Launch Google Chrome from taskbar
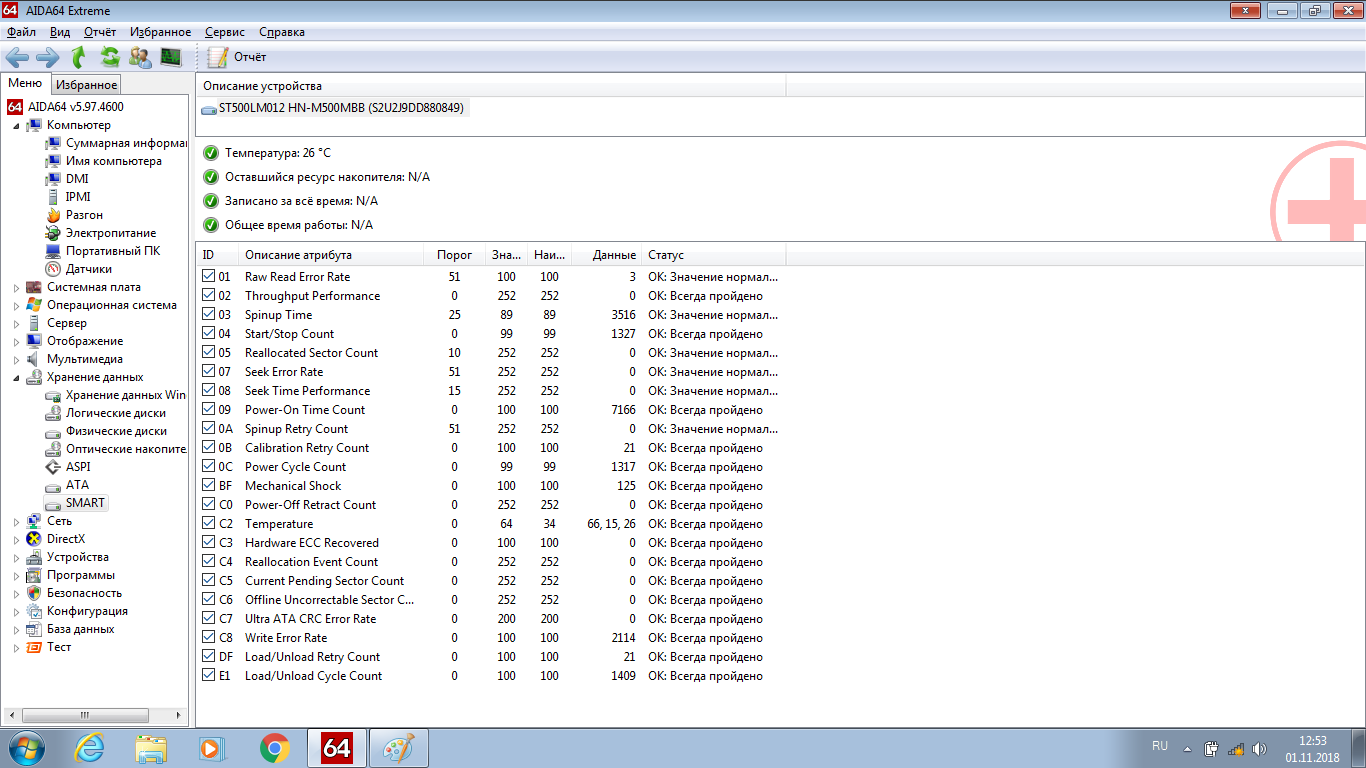Image resolution: width=1366 pixels, height=768 pixels. tap(275, 747)
